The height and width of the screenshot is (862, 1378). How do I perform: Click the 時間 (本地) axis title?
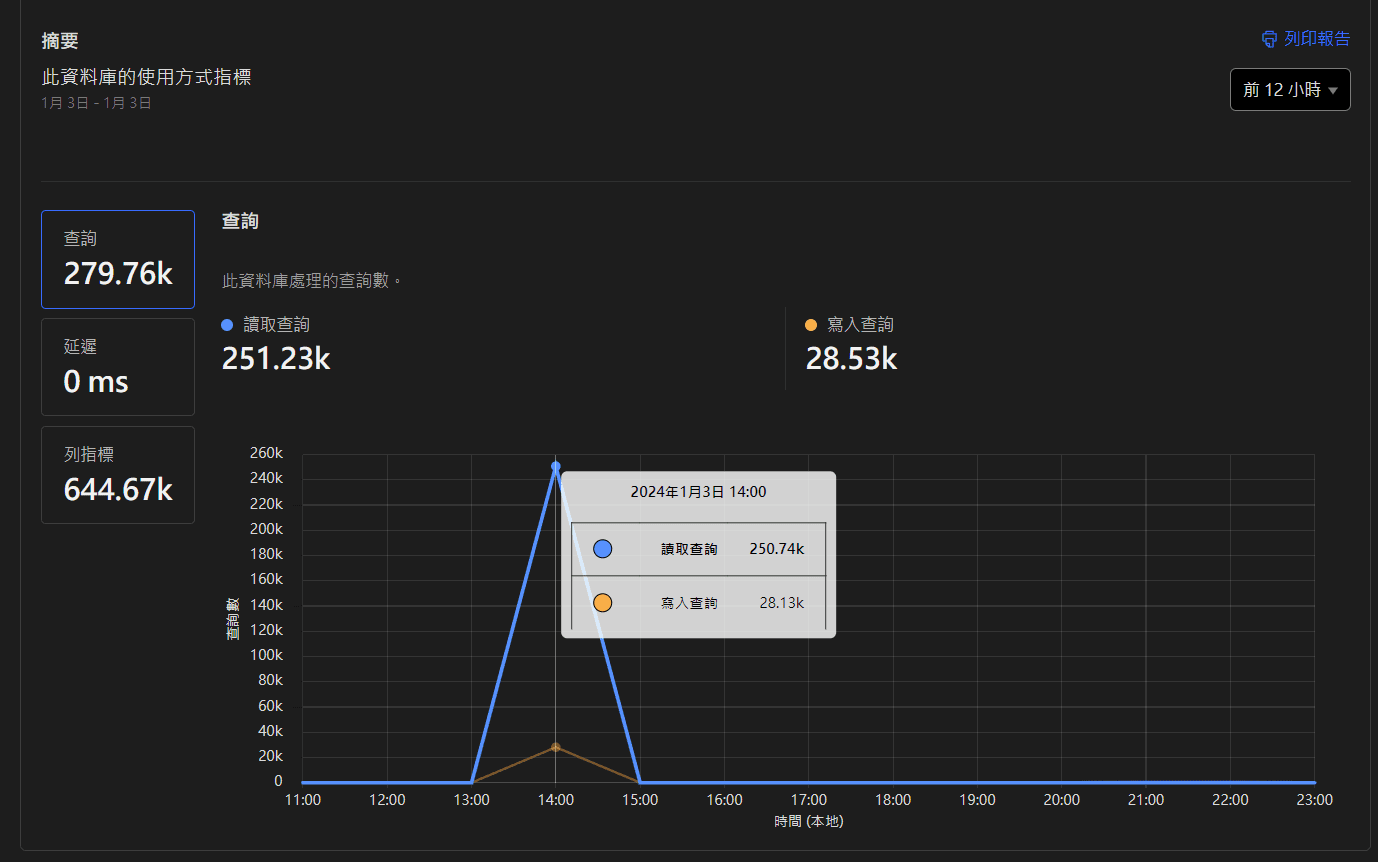[809, 822]
